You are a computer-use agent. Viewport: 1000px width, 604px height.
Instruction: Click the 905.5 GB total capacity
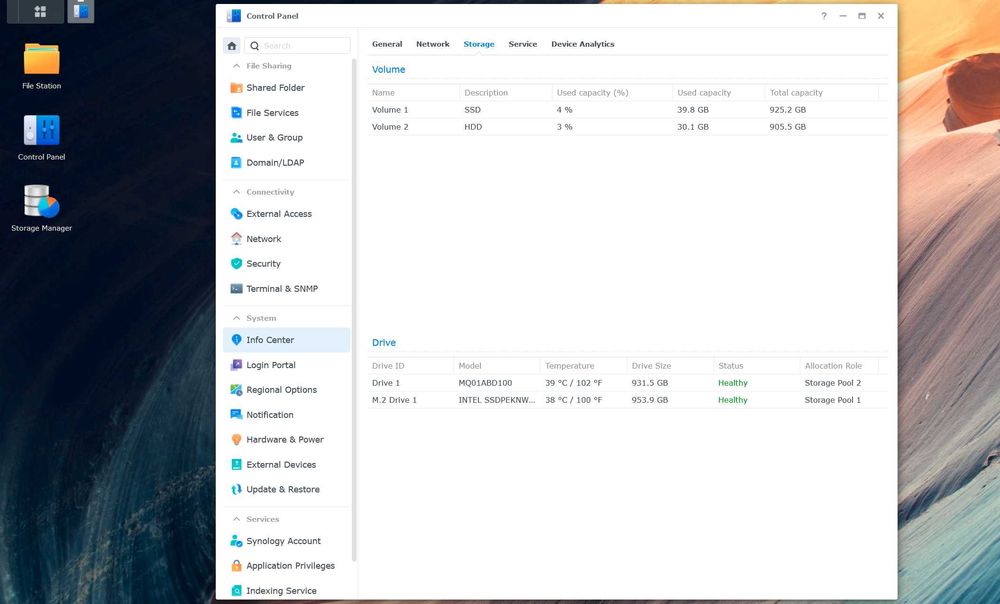pos(788,127)
